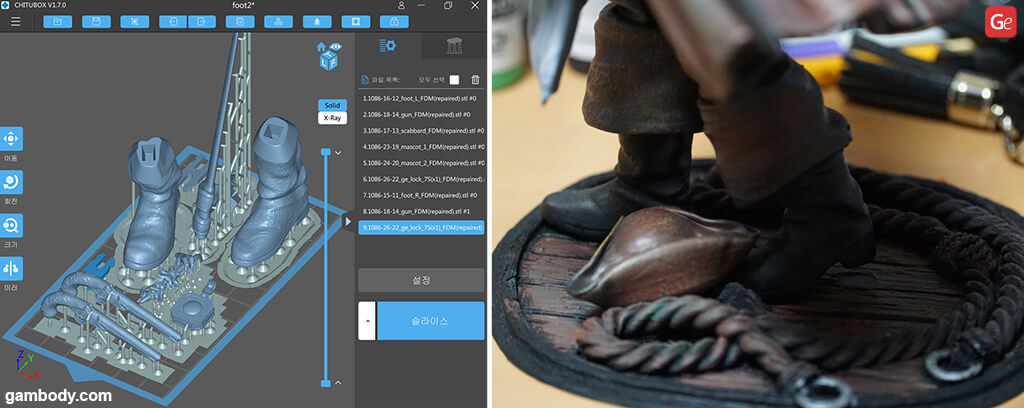Click the open file toolbar icon
The image size is (1024, 408).
(x=57, y=21)
